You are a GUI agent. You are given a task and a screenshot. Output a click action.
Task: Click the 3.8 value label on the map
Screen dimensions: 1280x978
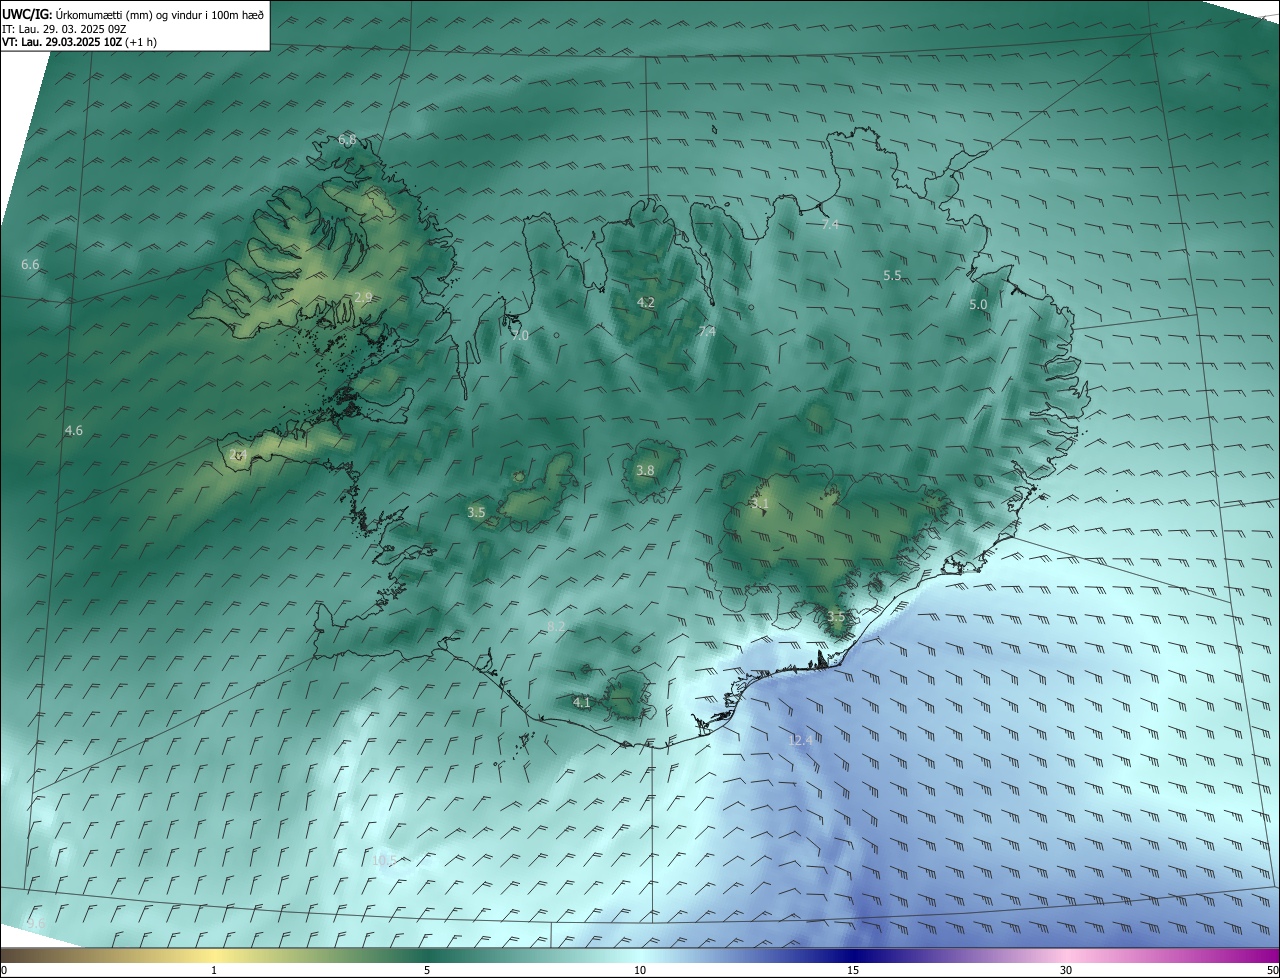click(645, 470)
